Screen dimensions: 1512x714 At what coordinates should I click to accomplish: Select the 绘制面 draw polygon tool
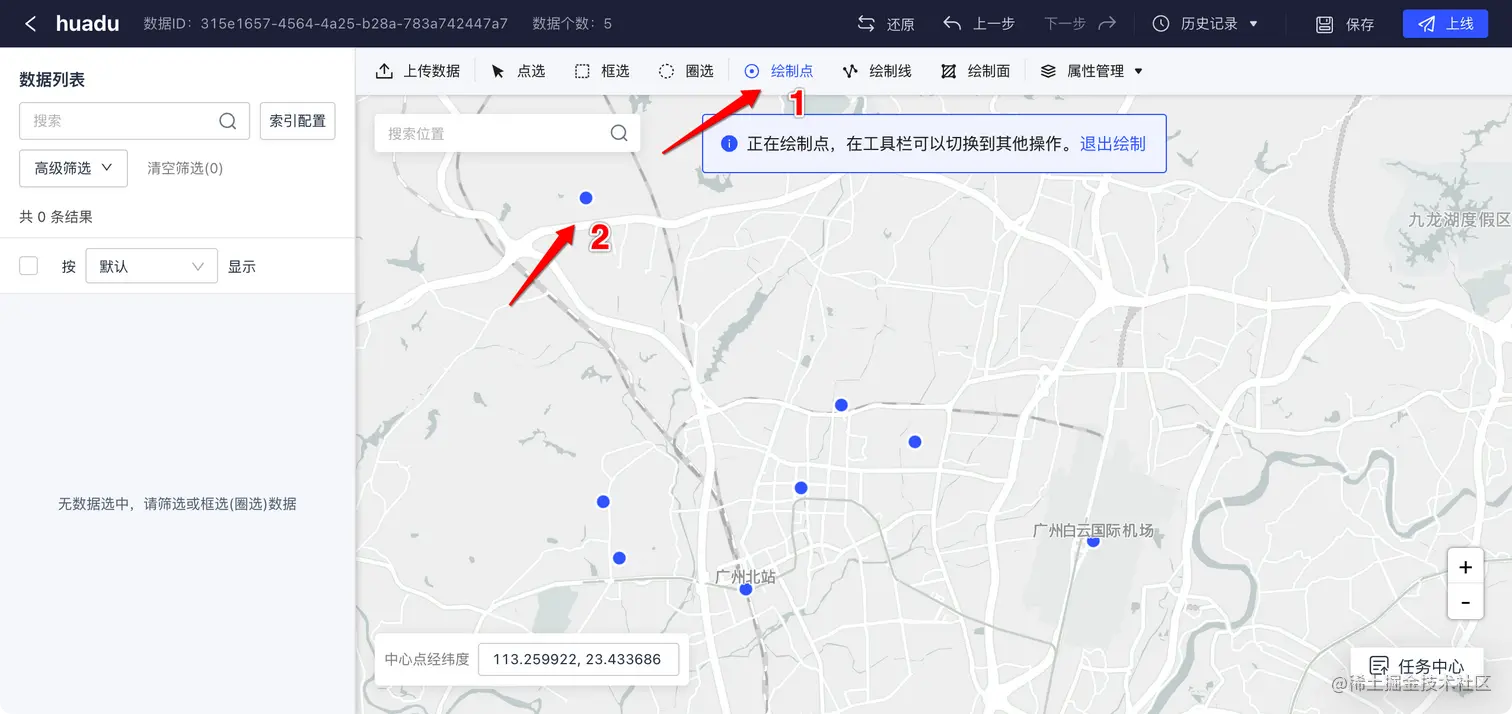pyautogui.click(x=975, y=71)
